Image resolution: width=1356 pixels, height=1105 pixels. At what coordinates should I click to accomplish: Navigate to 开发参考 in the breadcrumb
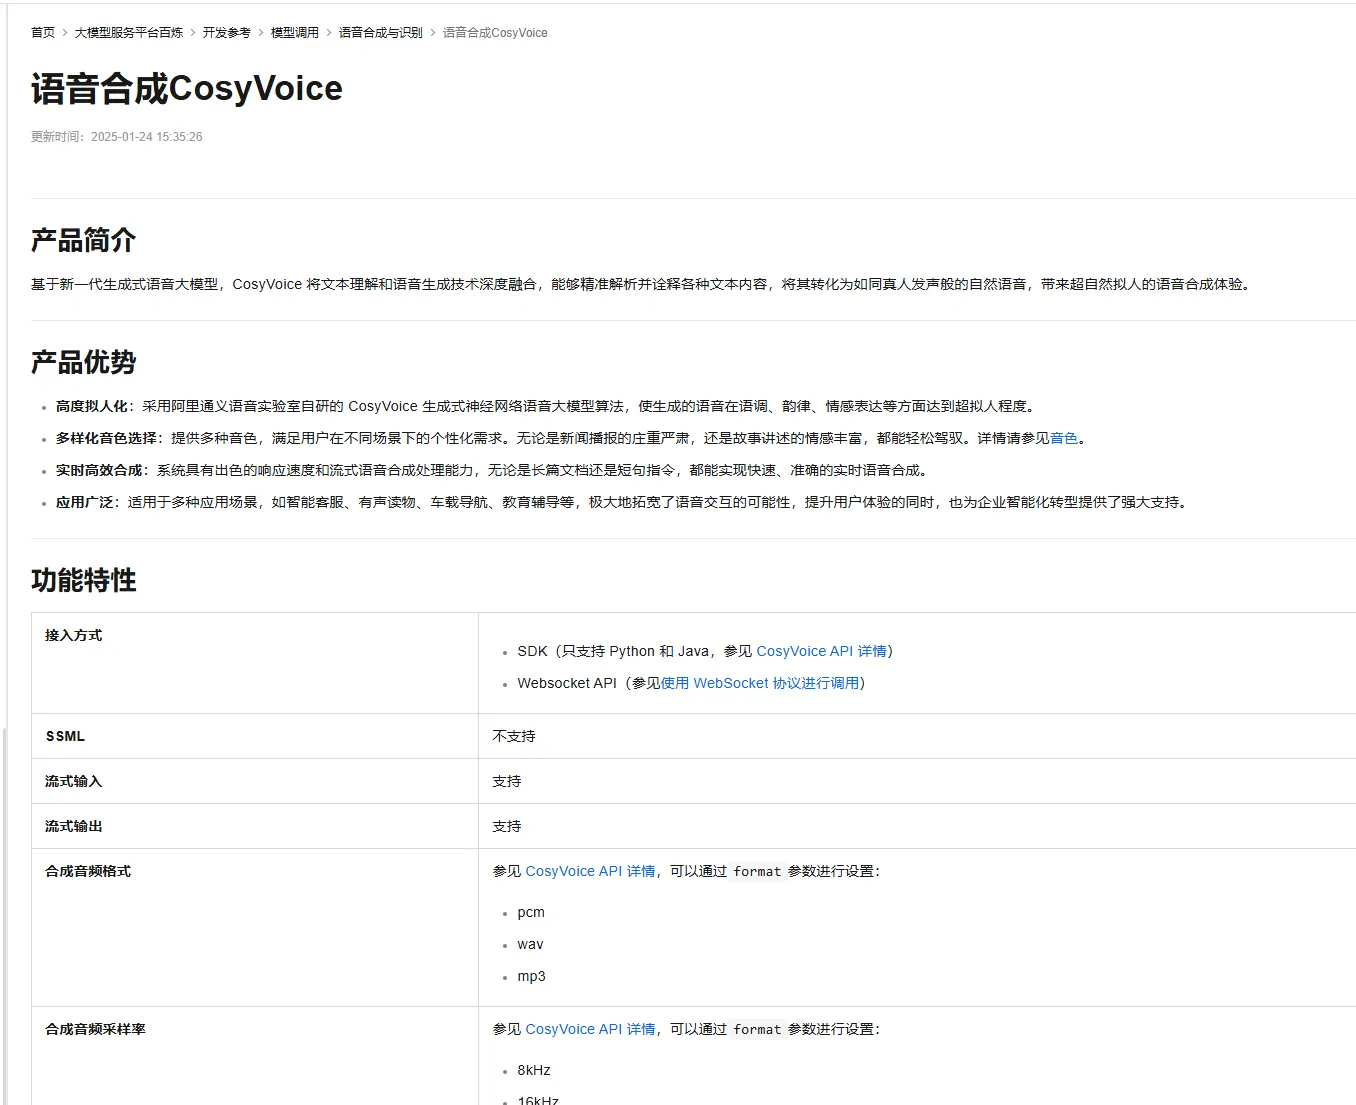click(227, 33)
